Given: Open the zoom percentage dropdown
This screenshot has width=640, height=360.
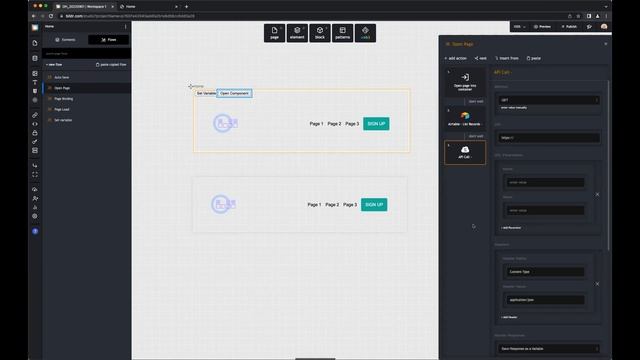Looking at the screenshot, I should [x=519, y=27].
